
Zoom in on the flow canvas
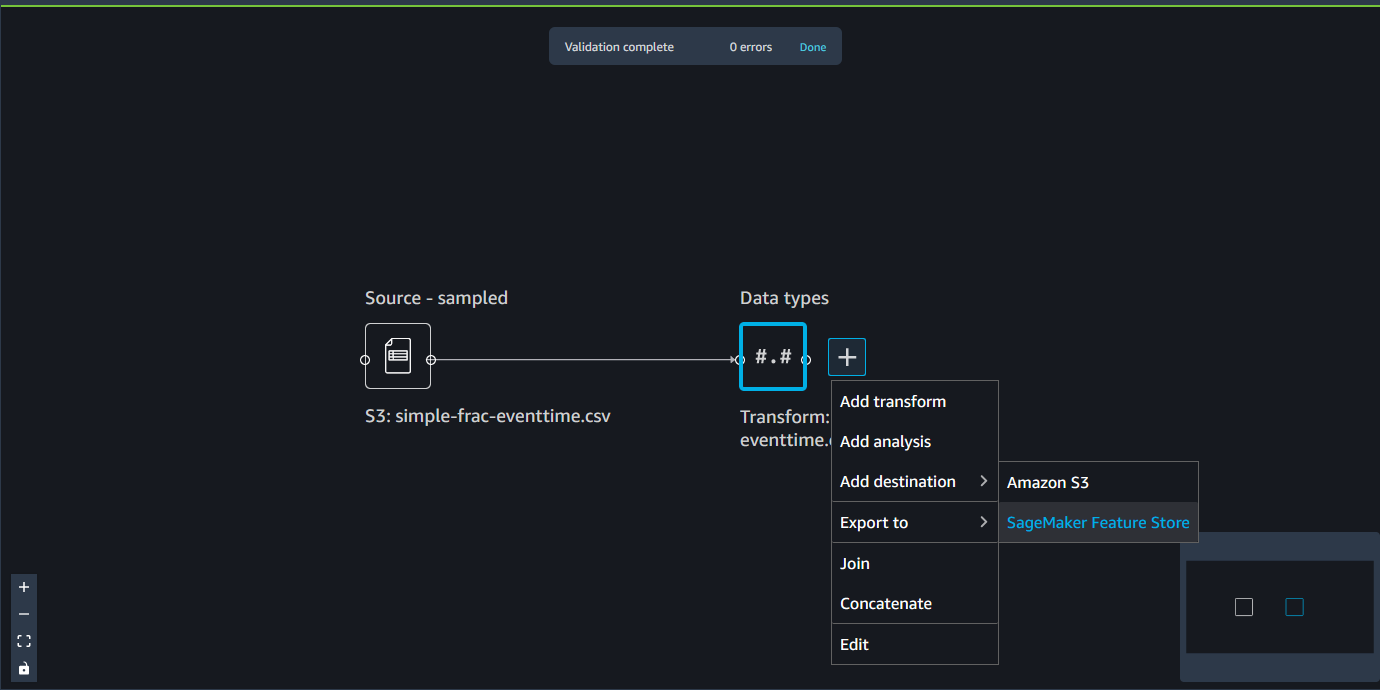23,587
